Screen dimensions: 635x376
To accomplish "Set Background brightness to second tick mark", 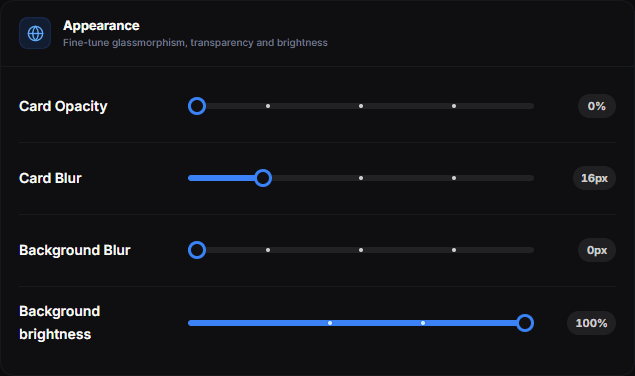I will tap(423, 323).
